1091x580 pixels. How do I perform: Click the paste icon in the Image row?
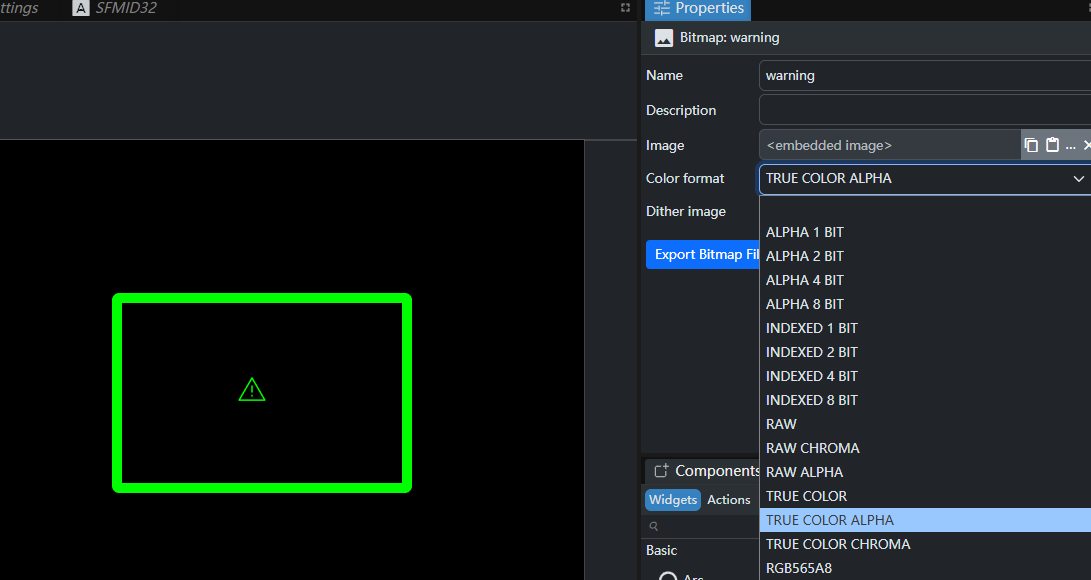(x=1052, y=145)
